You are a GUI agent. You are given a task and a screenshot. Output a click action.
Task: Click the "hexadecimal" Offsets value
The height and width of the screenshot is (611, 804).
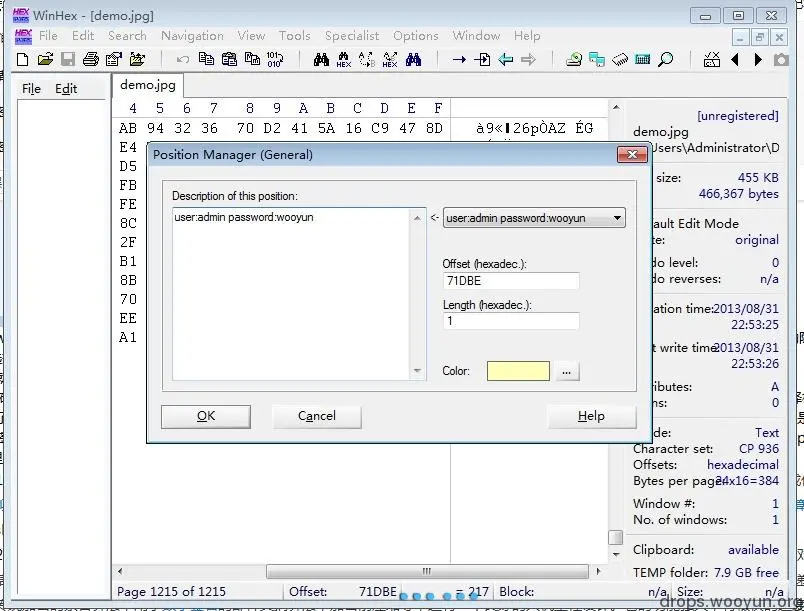coord(742,465)
